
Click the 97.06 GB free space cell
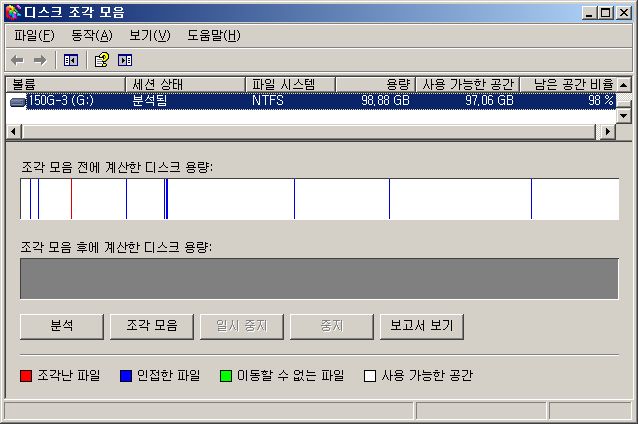pos(489,101)
